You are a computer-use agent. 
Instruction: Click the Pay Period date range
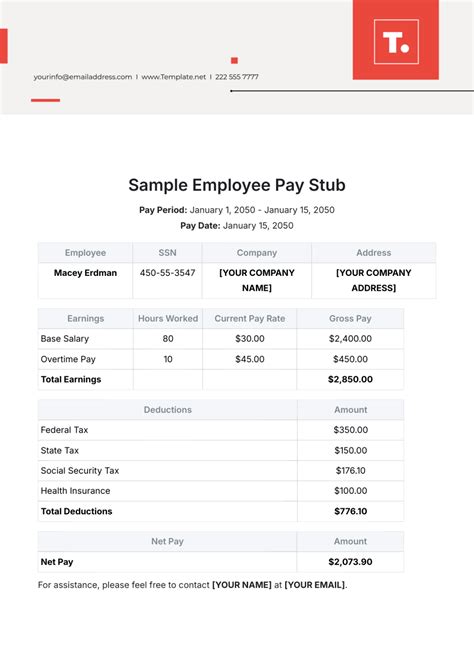tap(262, 210)
